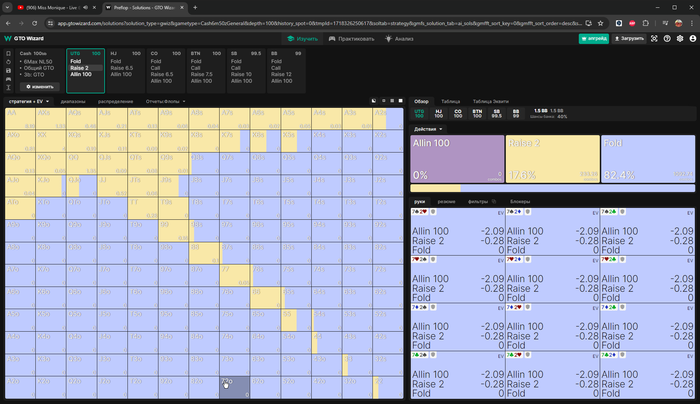The width and height of the screenshot is (700, 404).
Task: Click the GTO Wizard logo
Action: [x=24, y=39]
